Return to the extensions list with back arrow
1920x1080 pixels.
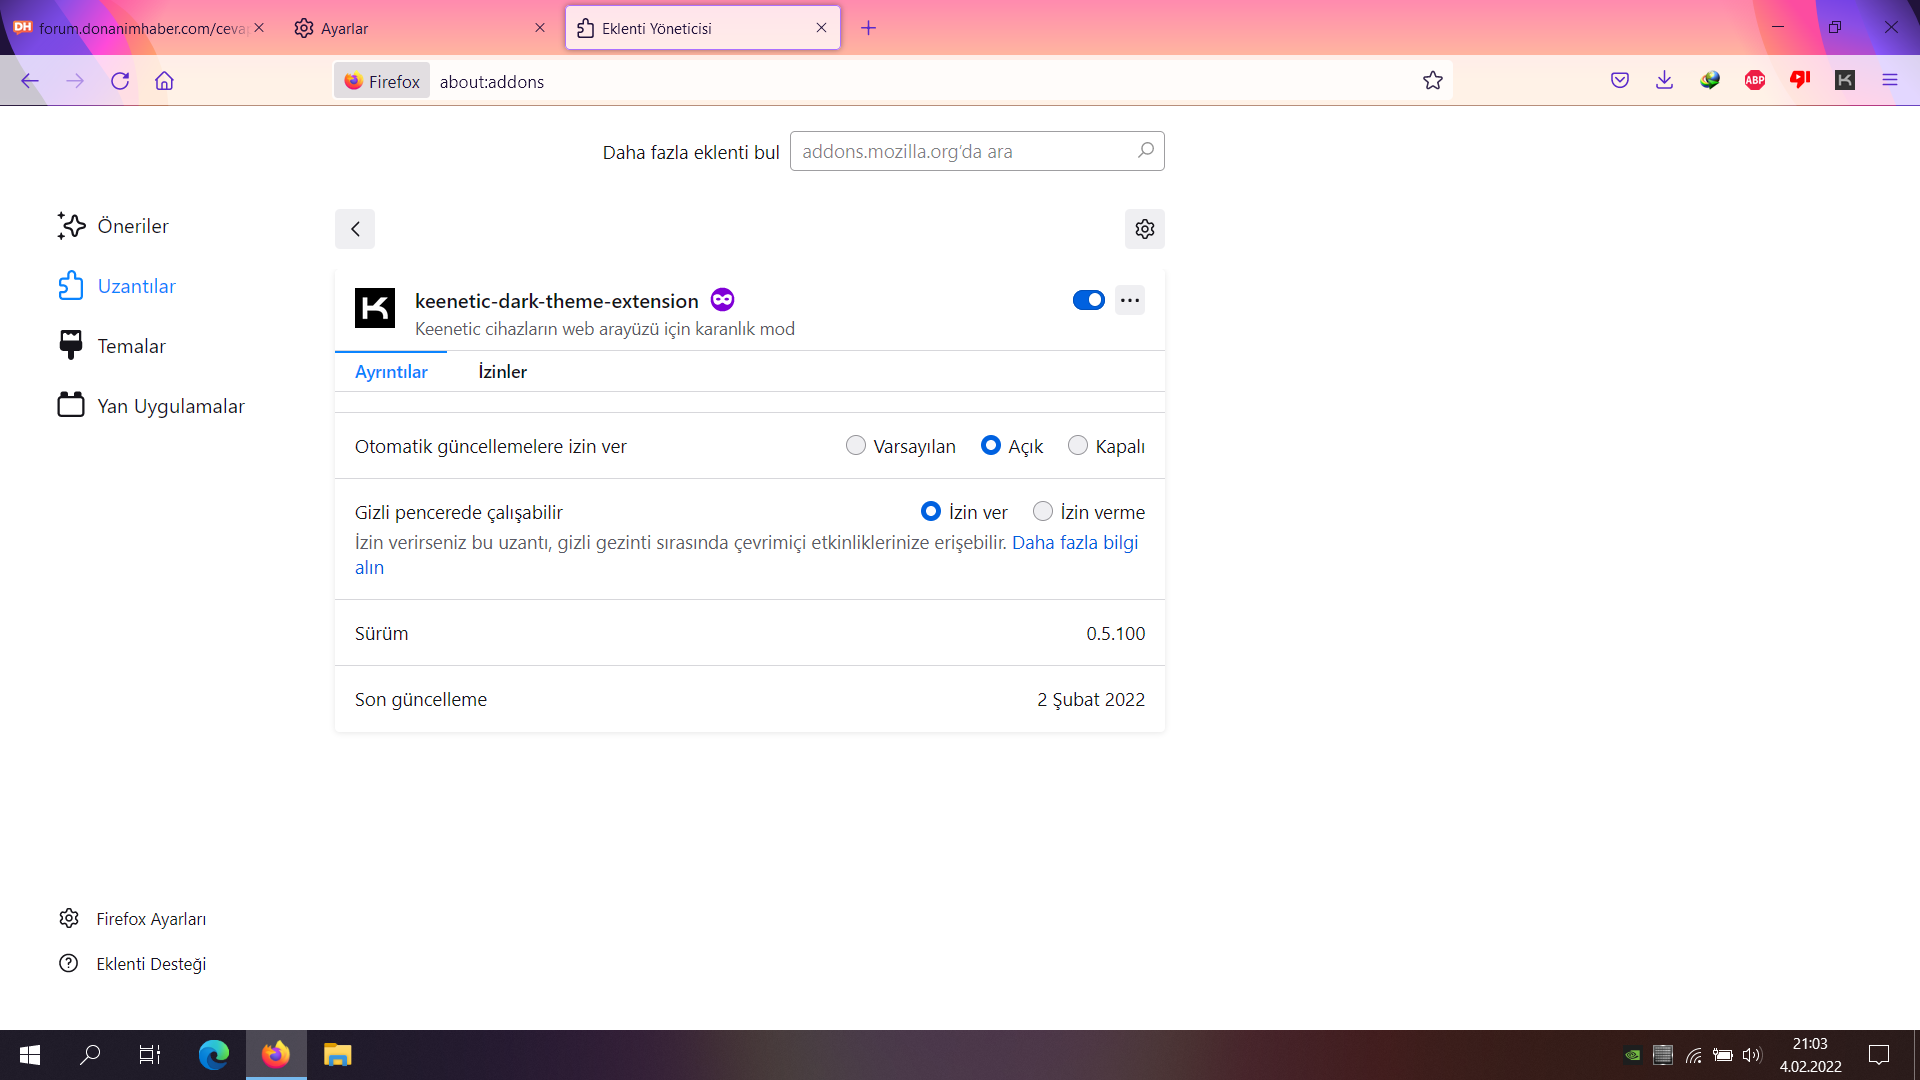(355, 229)
